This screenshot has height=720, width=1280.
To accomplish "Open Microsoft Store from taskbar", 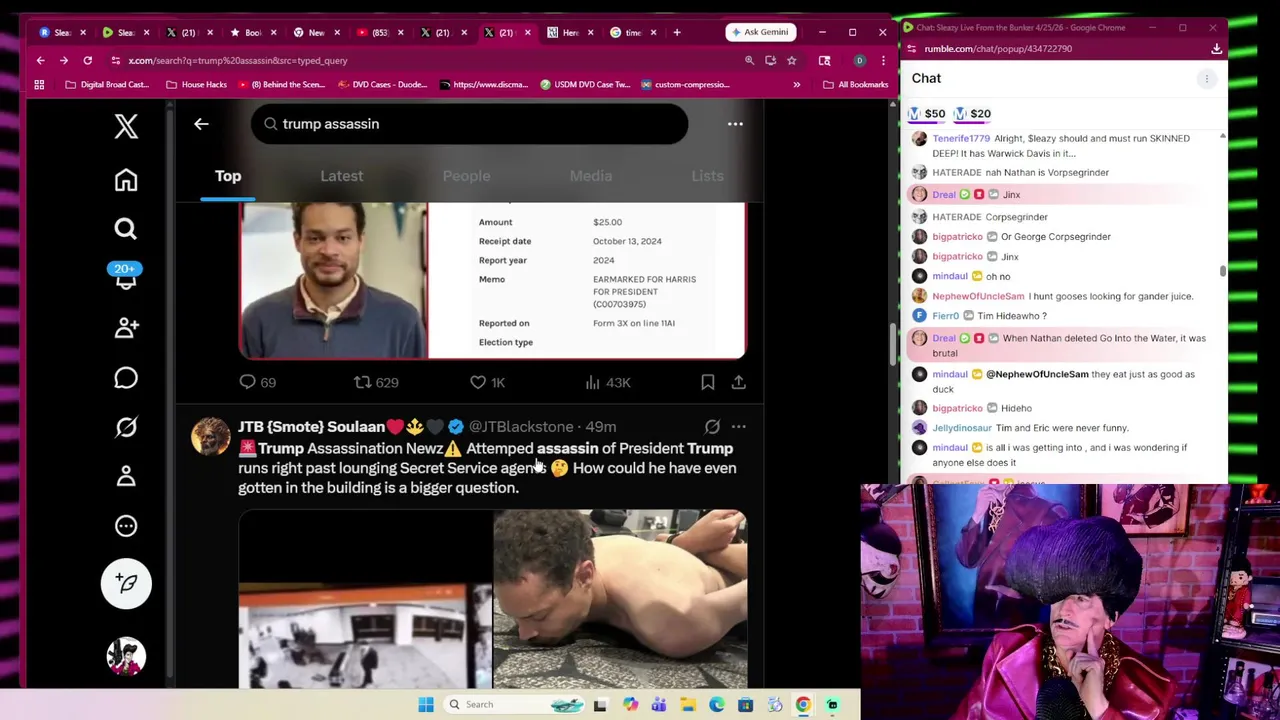I will click(x=745, y=704).
